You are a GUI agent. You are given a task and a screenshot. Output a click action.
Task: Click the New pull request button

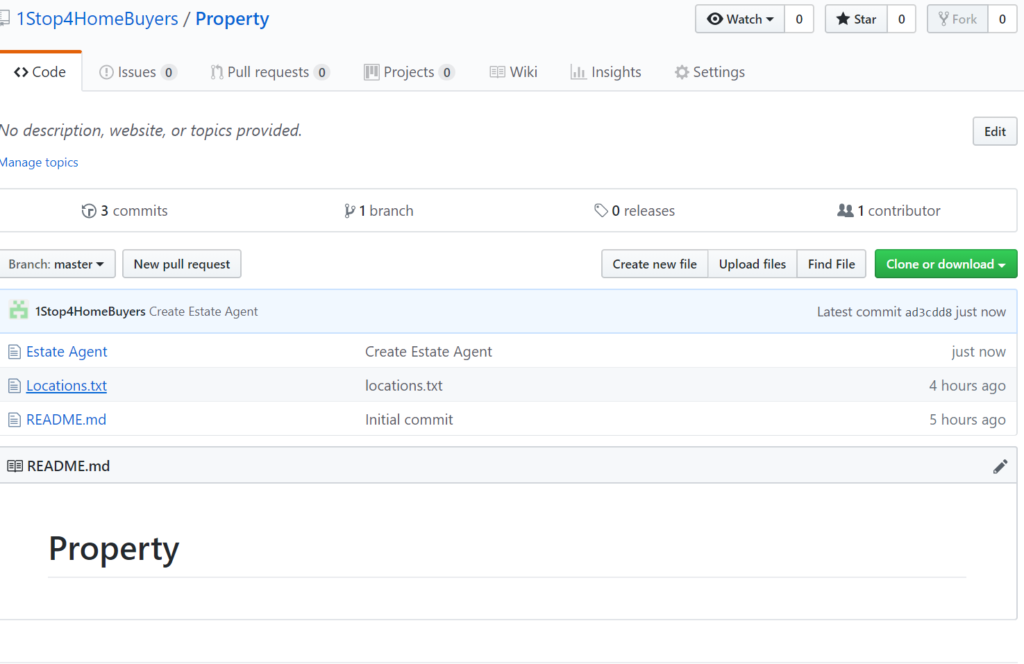tap(182, 264)
